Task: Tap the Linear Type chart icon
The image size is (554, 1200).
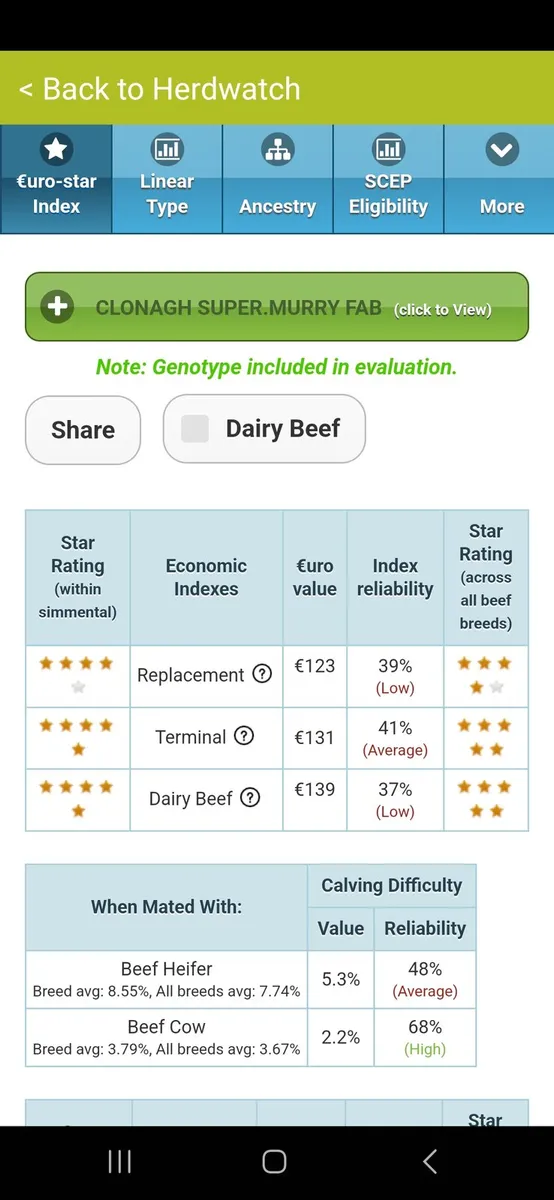Action: tap(167, 150)
